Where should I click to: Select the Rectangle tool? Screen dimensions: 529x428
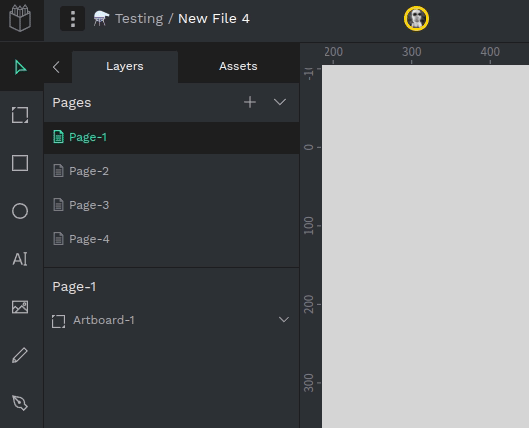click(20, 163)
